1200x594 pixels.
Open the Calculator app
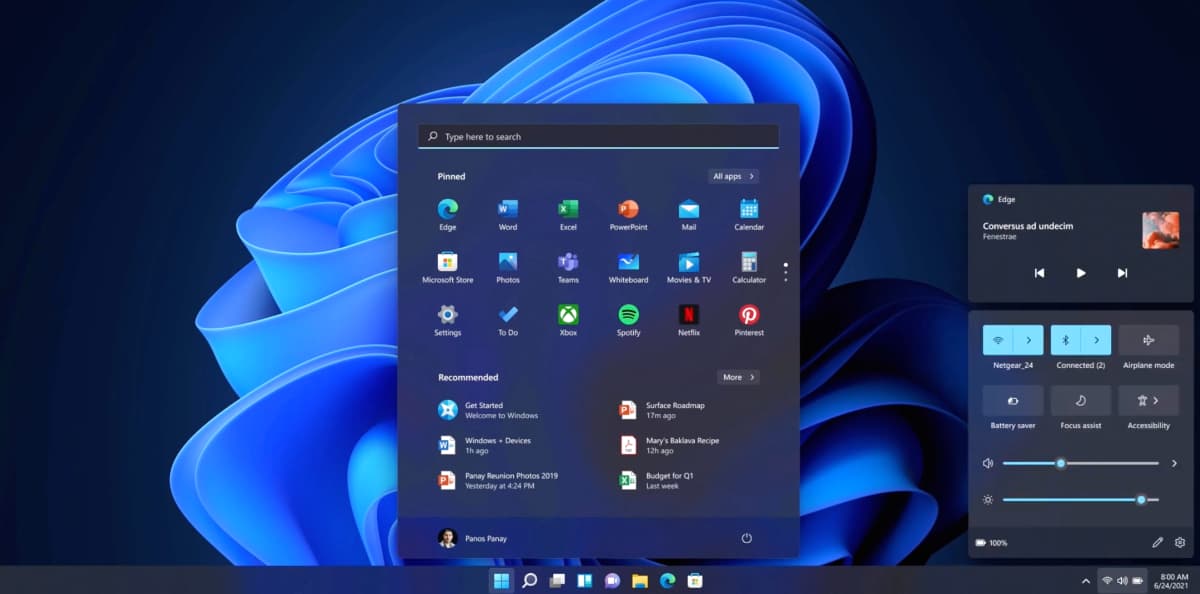coord(749,267)
